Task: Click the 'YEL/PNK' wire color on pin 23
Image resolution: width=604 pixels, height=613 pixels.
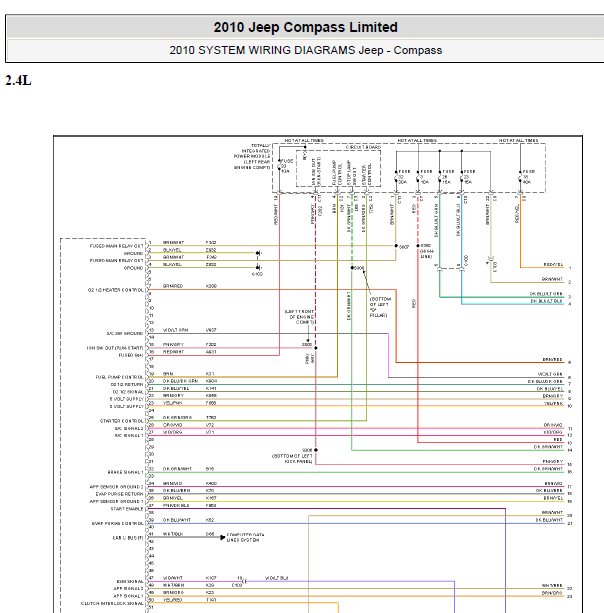Action: point(172,403)
